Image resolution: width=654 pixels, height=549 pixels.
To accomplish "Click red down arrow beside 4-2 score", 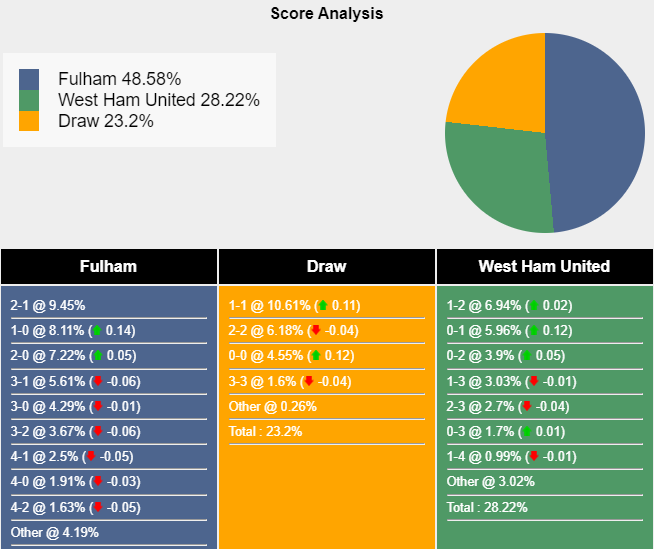I will pyautogui.click(x=98, y=507).
